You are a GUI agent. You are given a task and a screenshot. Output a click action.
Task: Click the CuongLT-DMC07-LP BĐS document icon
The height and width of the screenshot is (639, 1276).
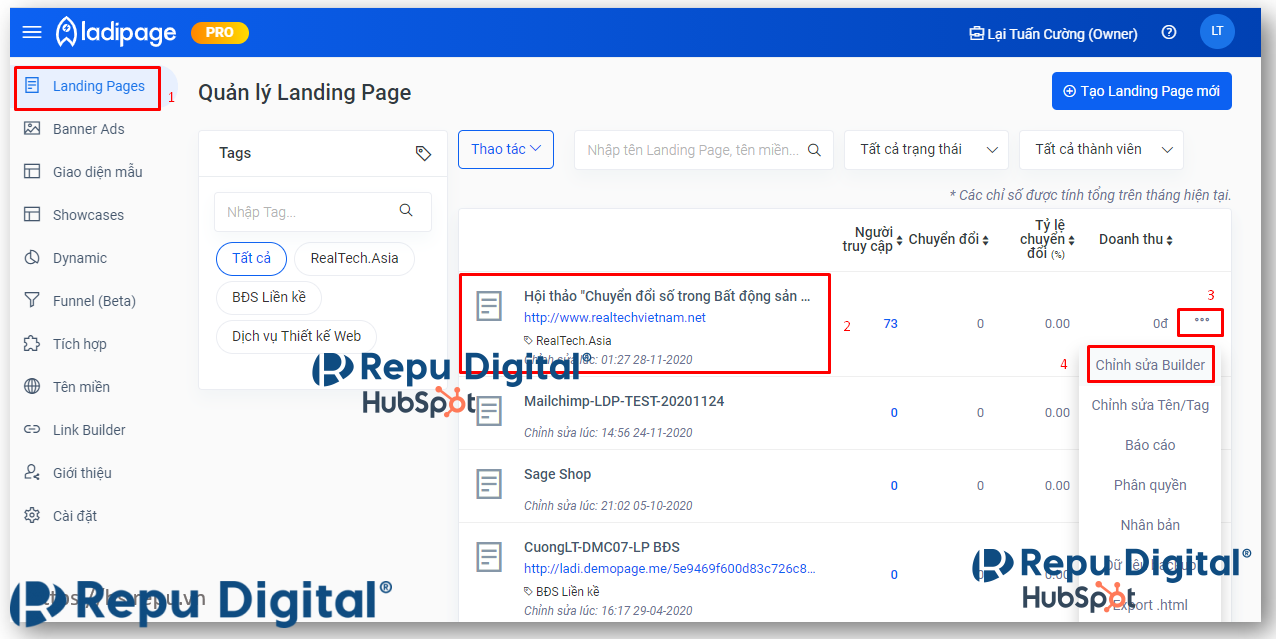489,557
